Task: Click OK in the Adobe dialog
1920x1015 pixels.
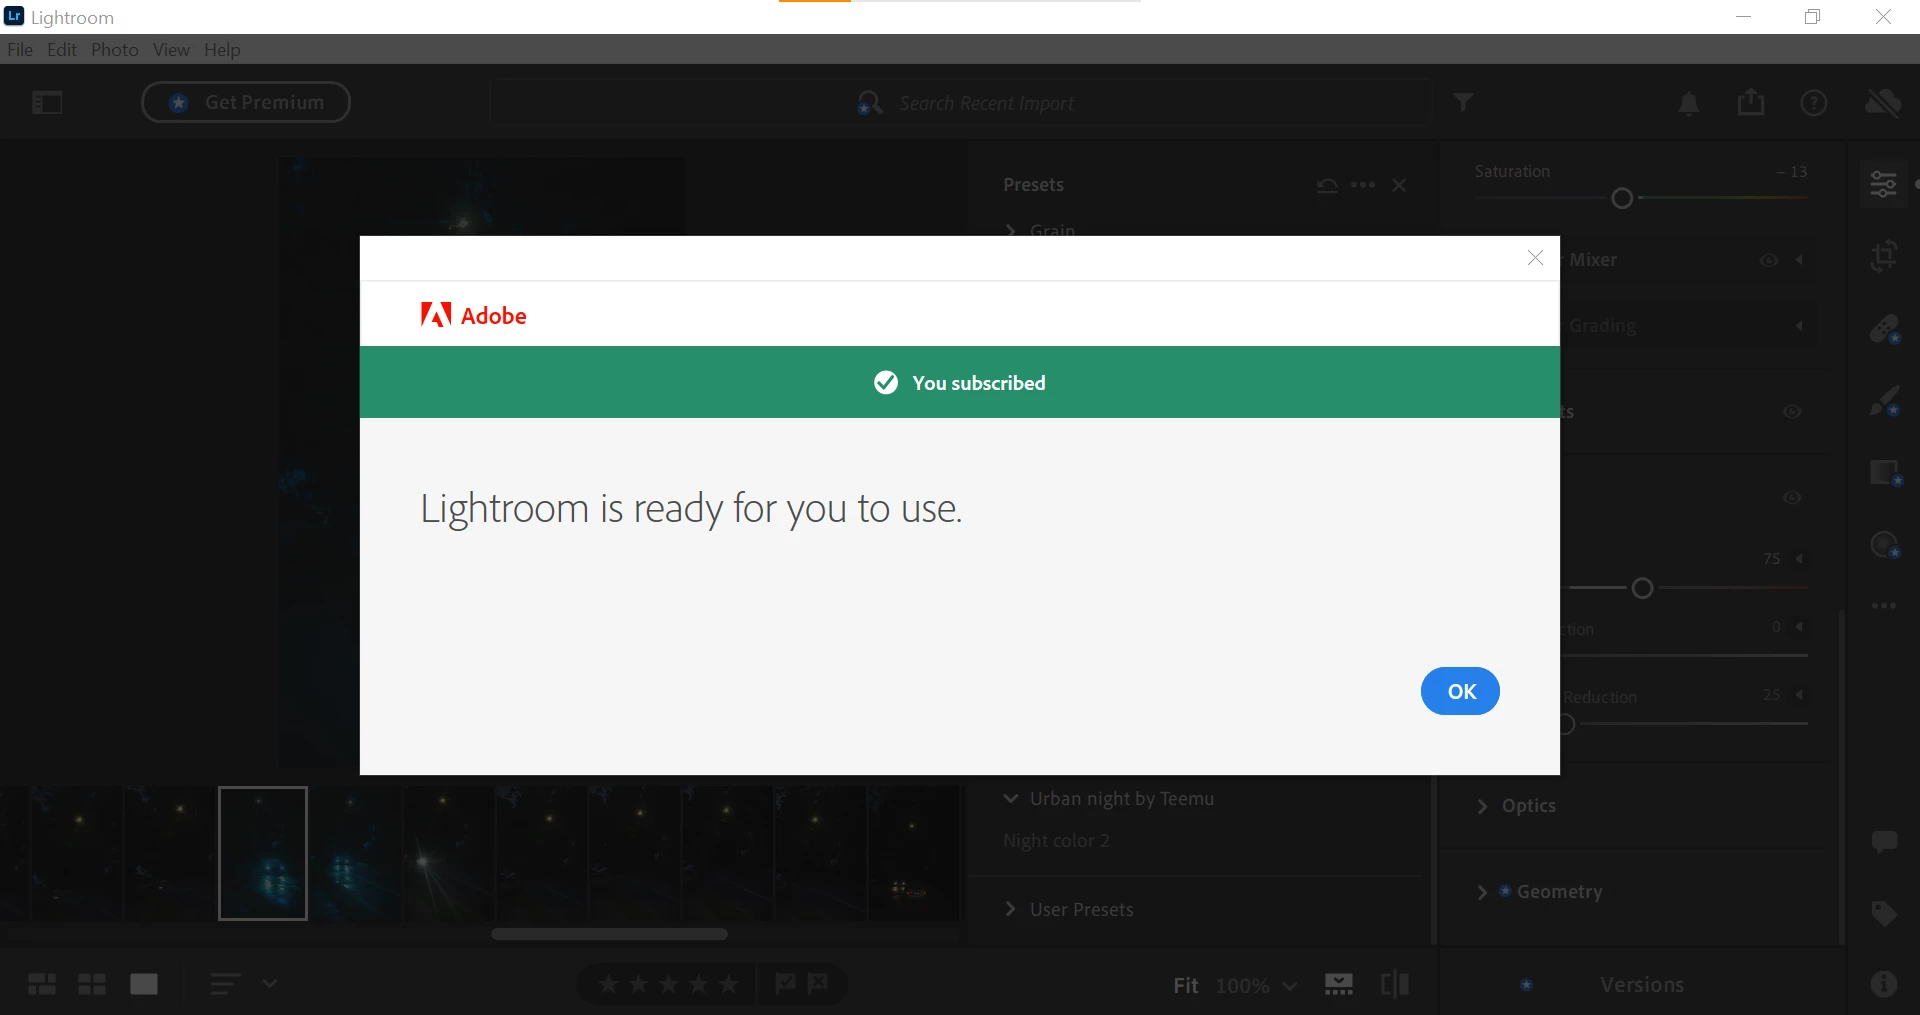Action: coord(1459,691)
